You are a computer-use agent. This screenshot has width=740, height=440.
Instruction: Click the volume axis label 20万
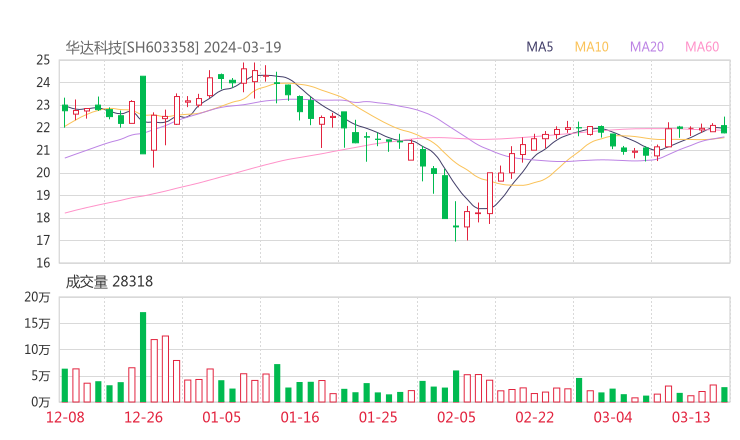37,297
